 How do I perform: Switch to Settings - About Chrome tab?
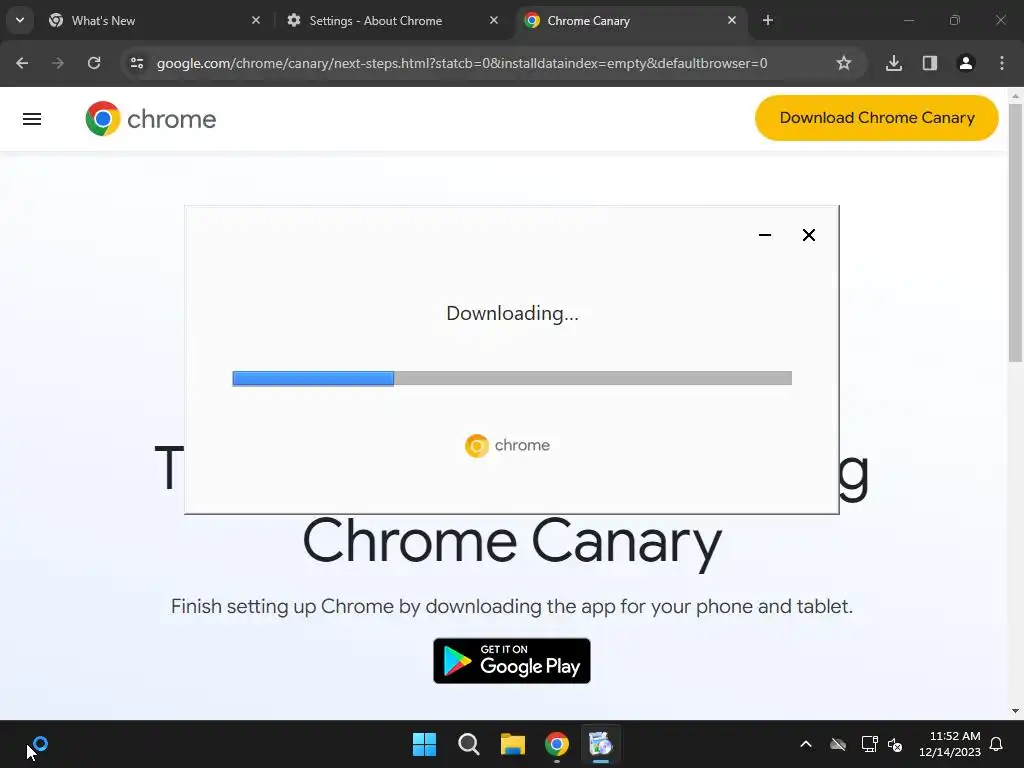coord(392,20)
